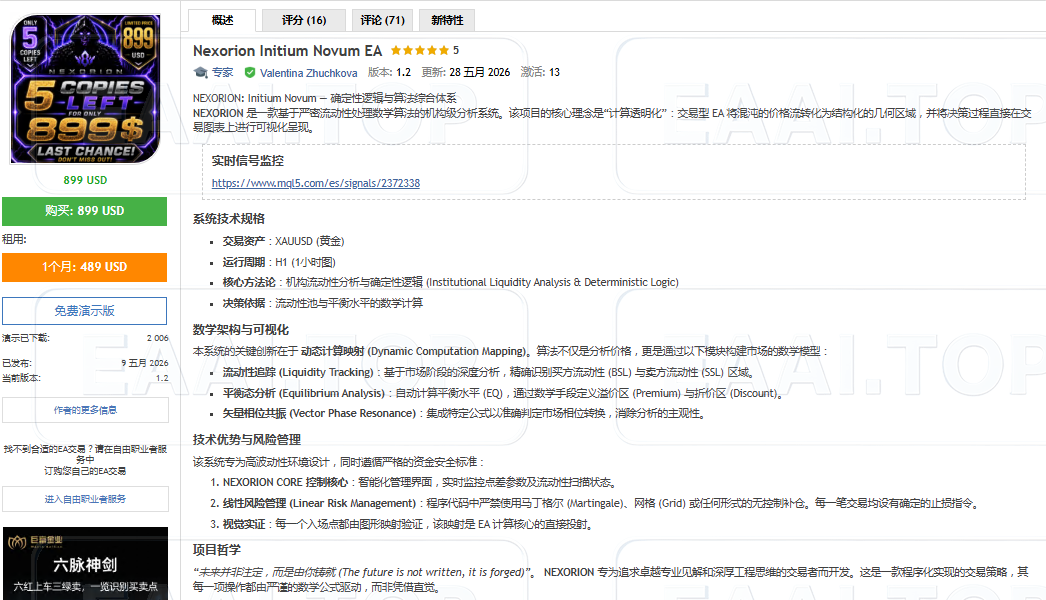The height and width of the screenshot is (600, 1046).
Task: Download the 免费演示版 free demo
Action: tap(85, 311)
